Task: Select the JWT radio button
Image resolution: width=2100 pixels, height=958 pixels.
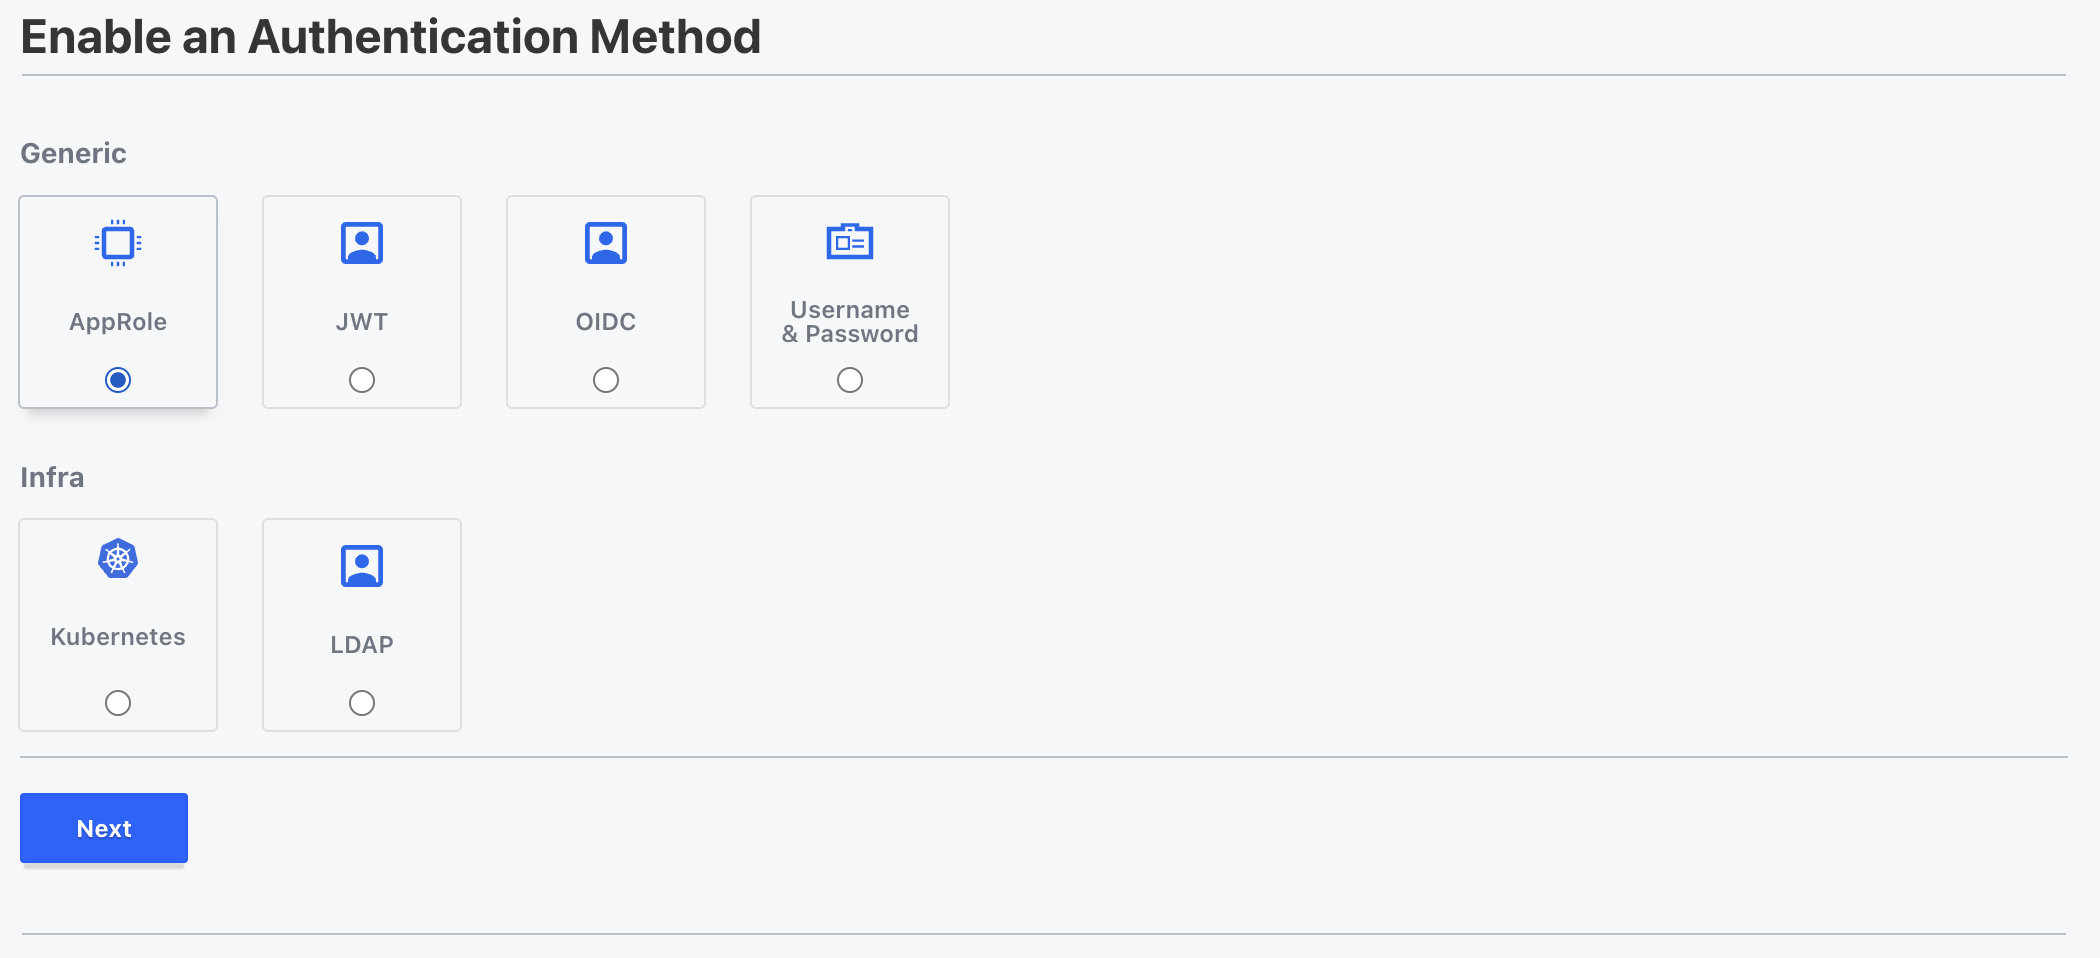Action: tap(361, 379)
